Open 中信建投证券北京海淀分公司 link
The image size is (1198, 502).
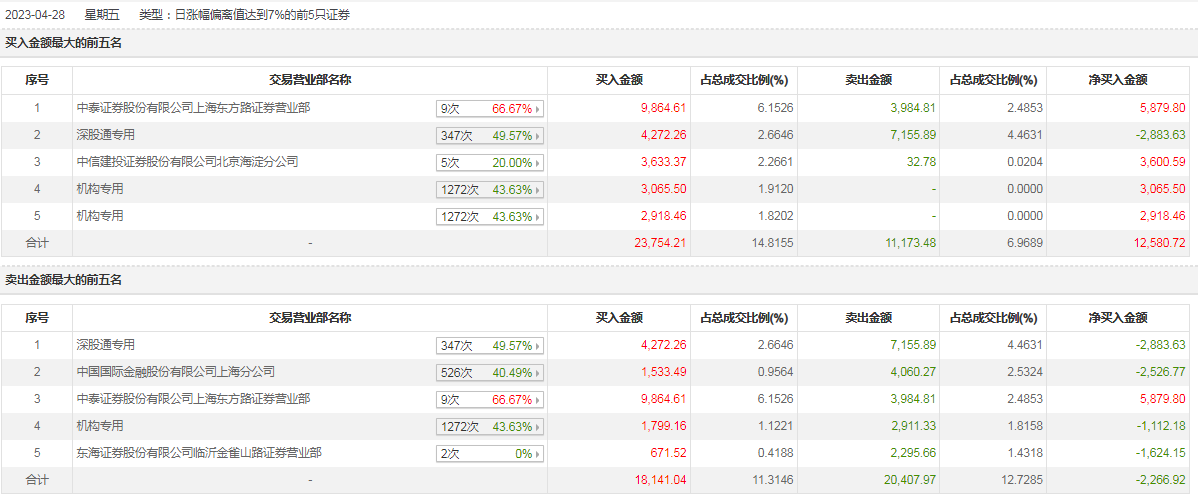click(188, 162)
